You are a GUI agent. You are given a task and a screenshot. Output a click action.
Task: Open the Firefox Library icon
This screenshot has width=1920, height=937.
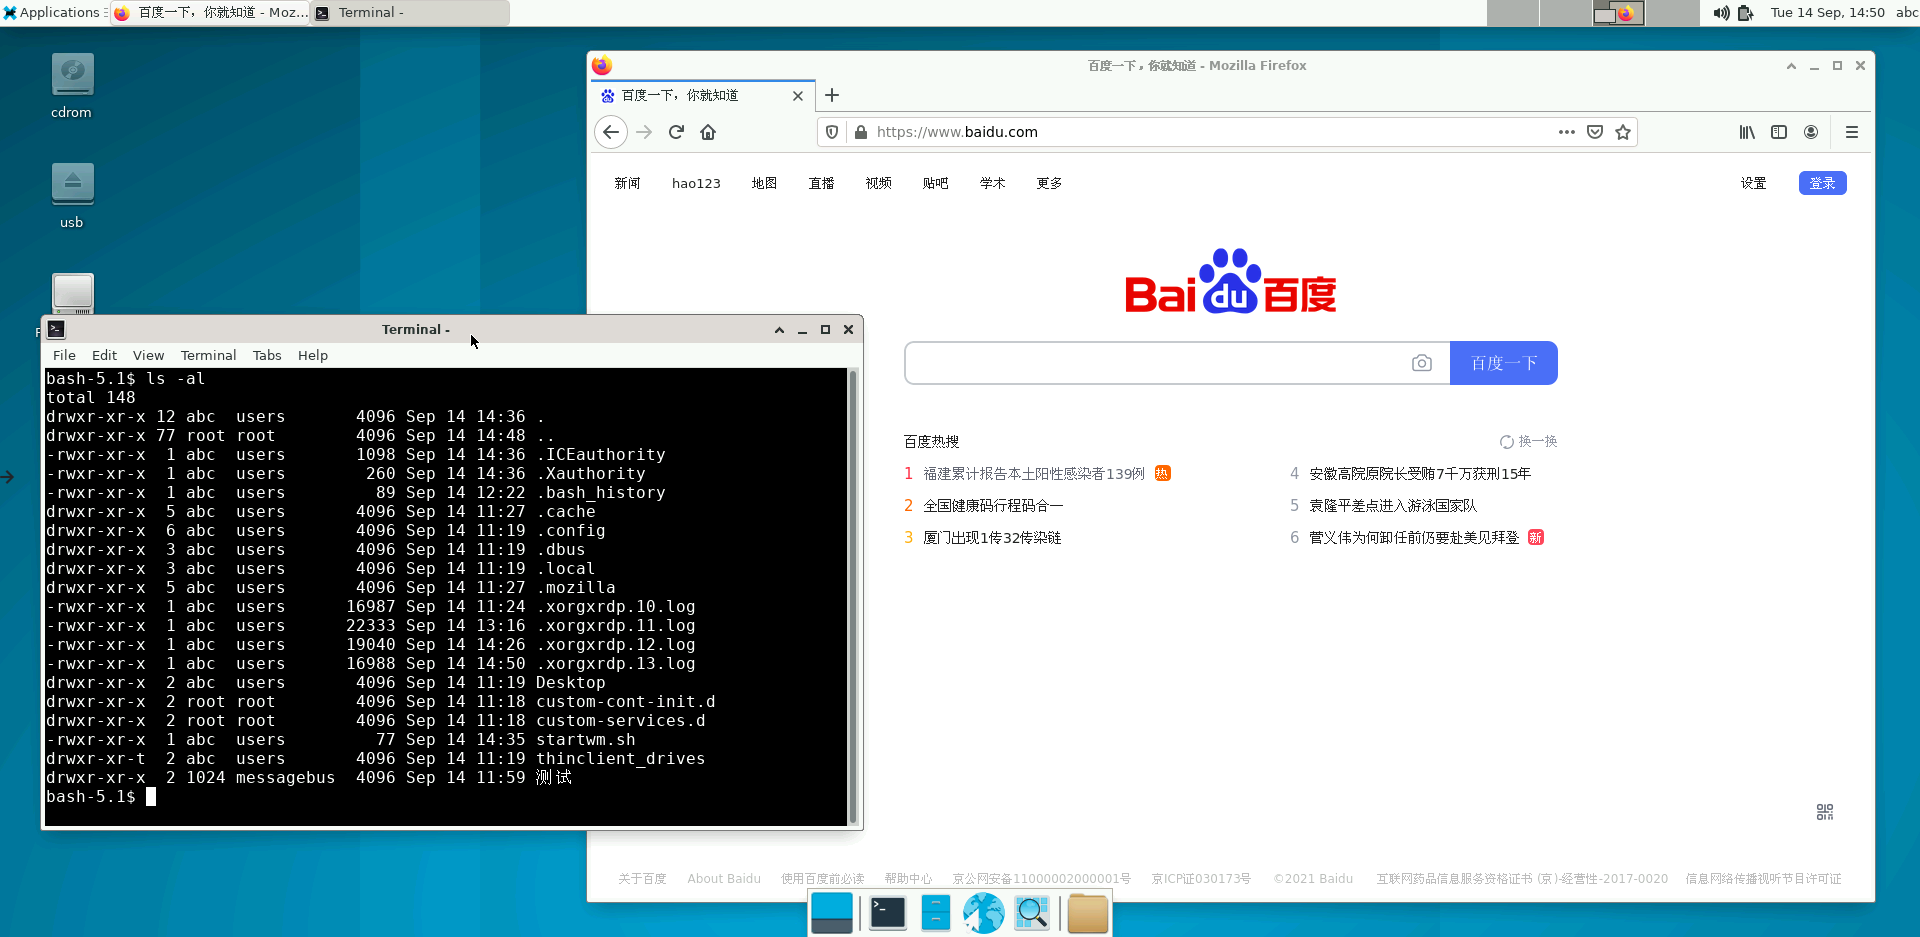tap(1747, 131)
